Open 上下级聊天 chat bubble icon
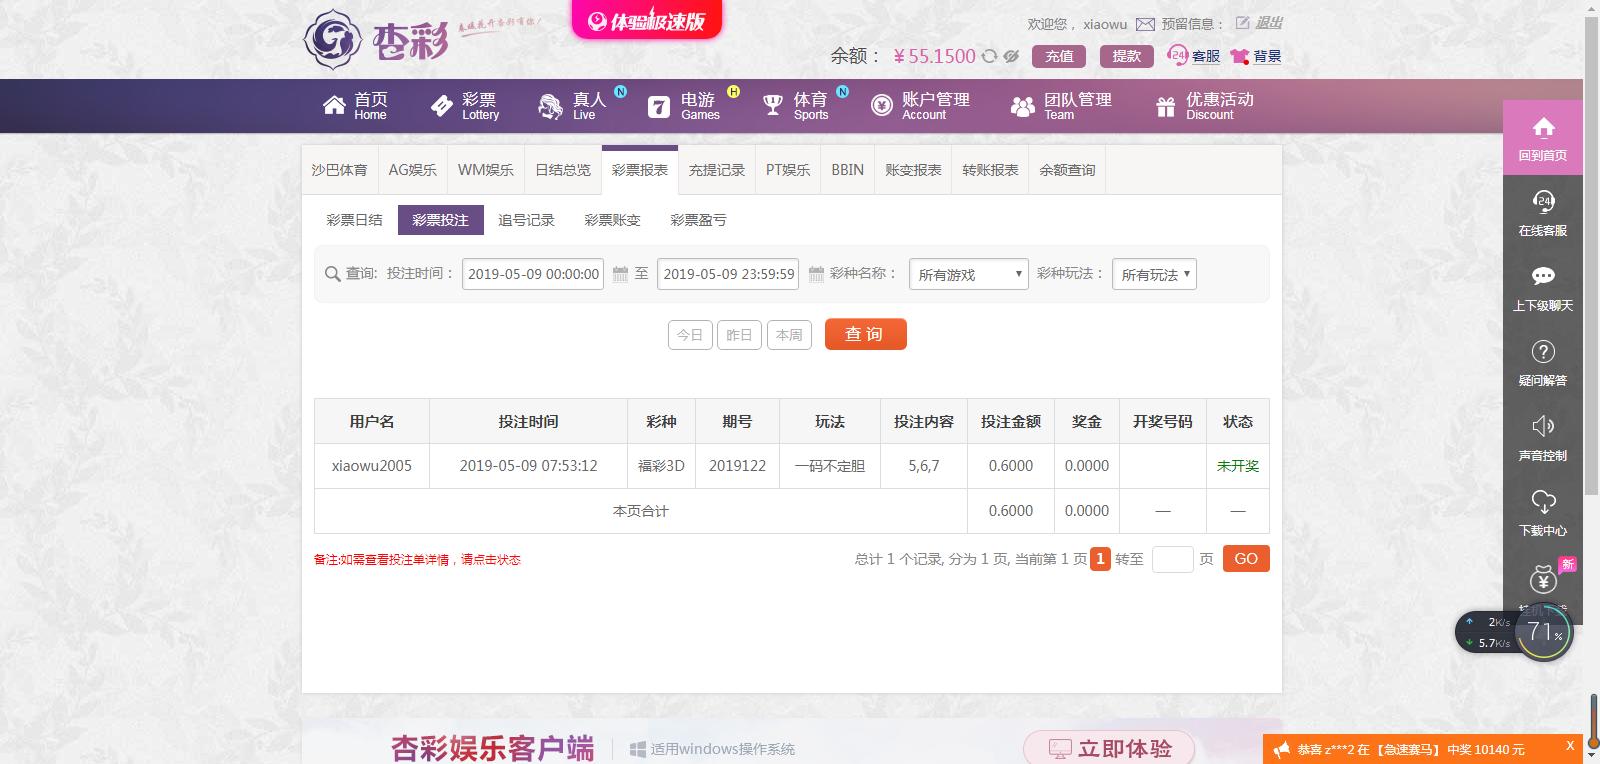The image size is (1600, 764). (x=1543, y=277)
